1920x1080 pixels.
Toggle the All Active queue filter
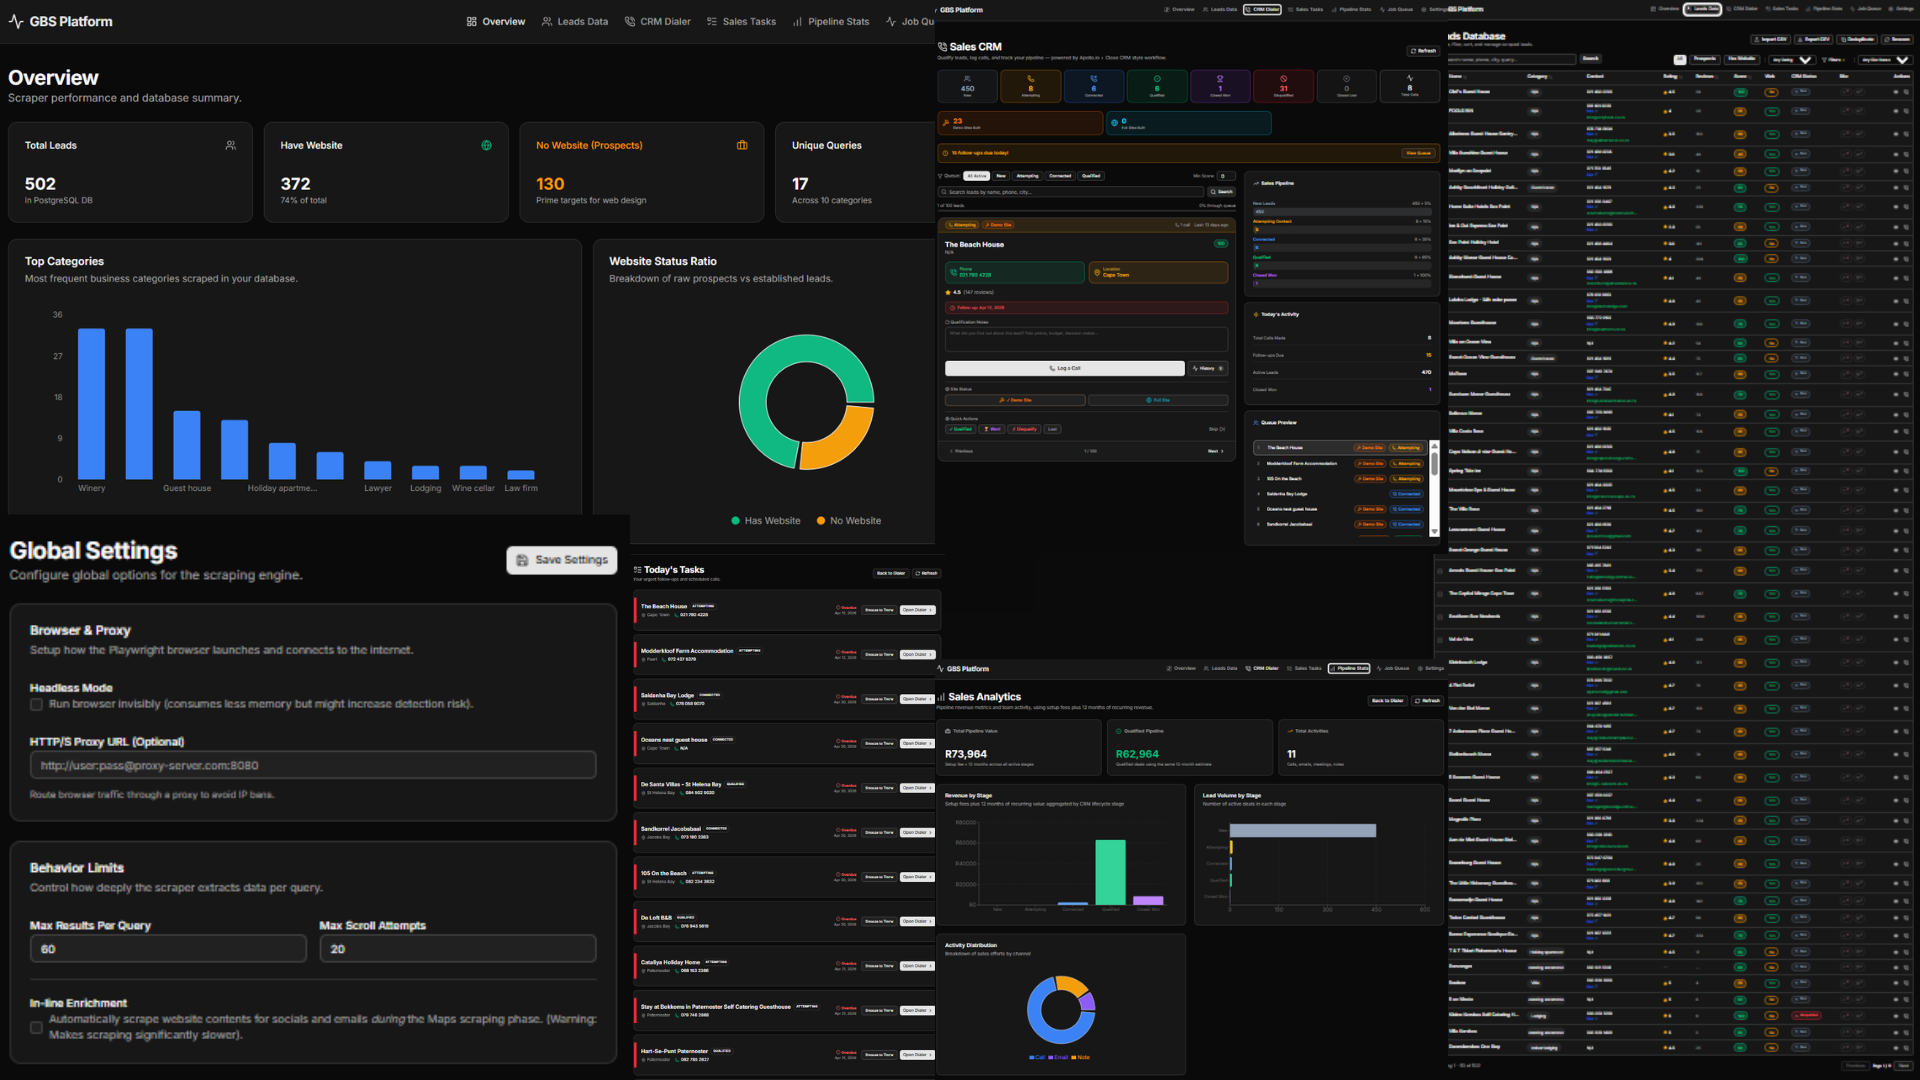coord(976,176)
